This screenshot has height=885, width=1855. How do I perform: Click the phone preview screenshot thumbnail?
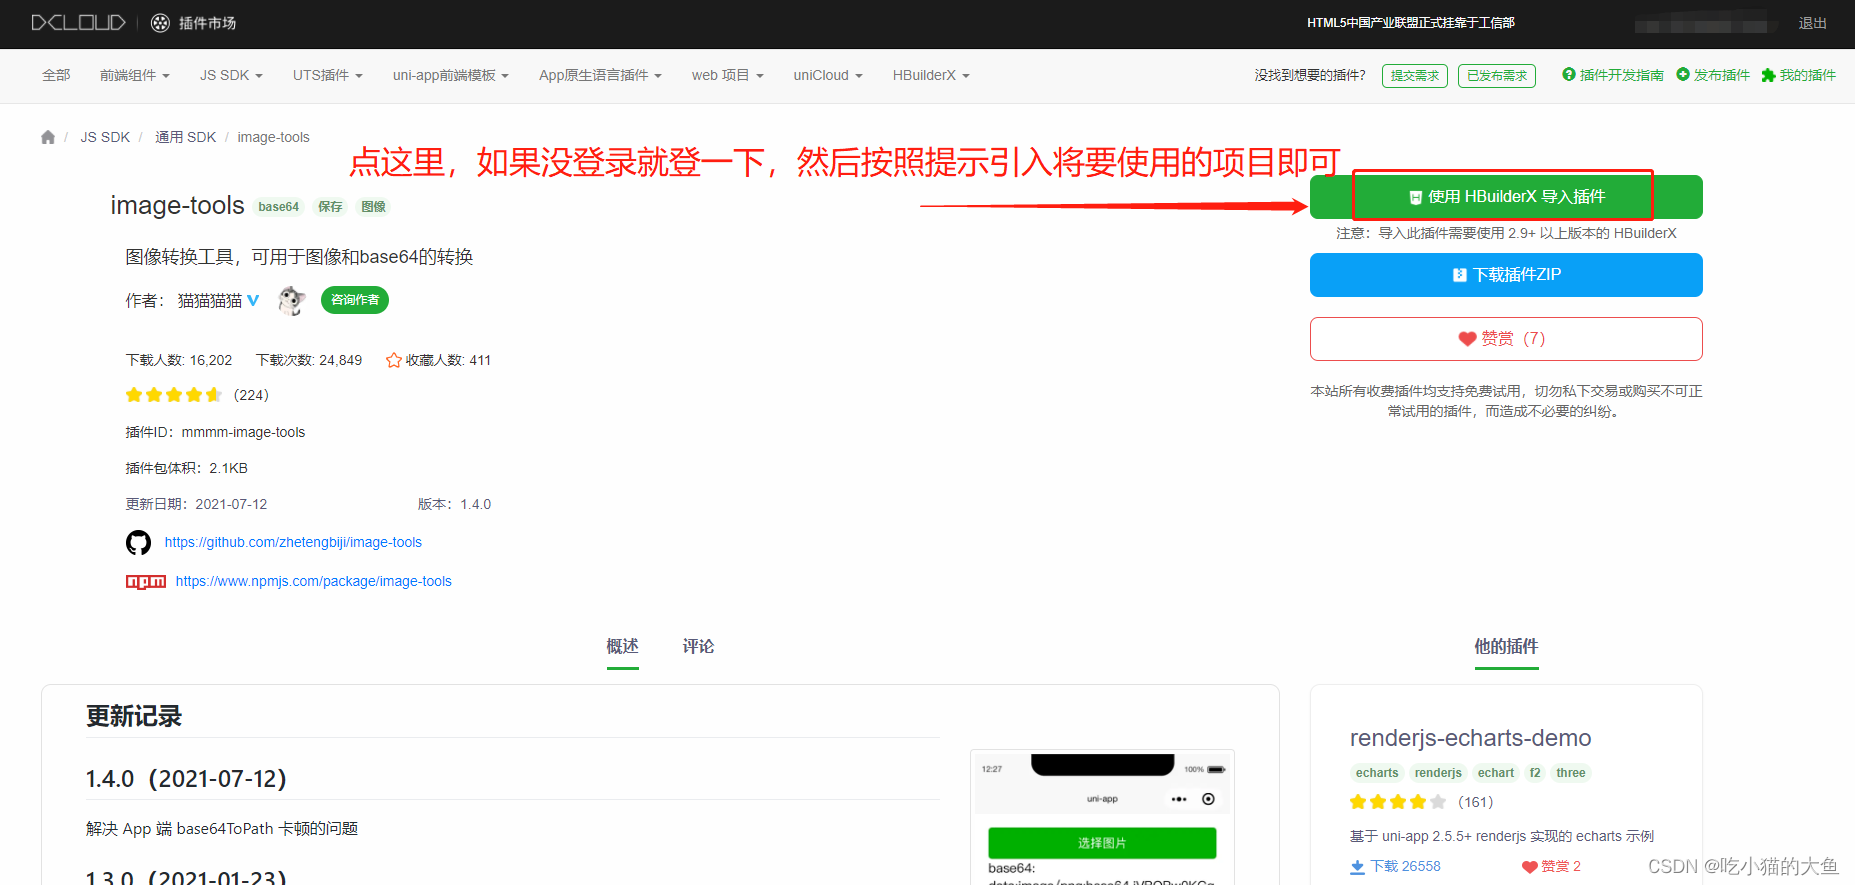1102,817
